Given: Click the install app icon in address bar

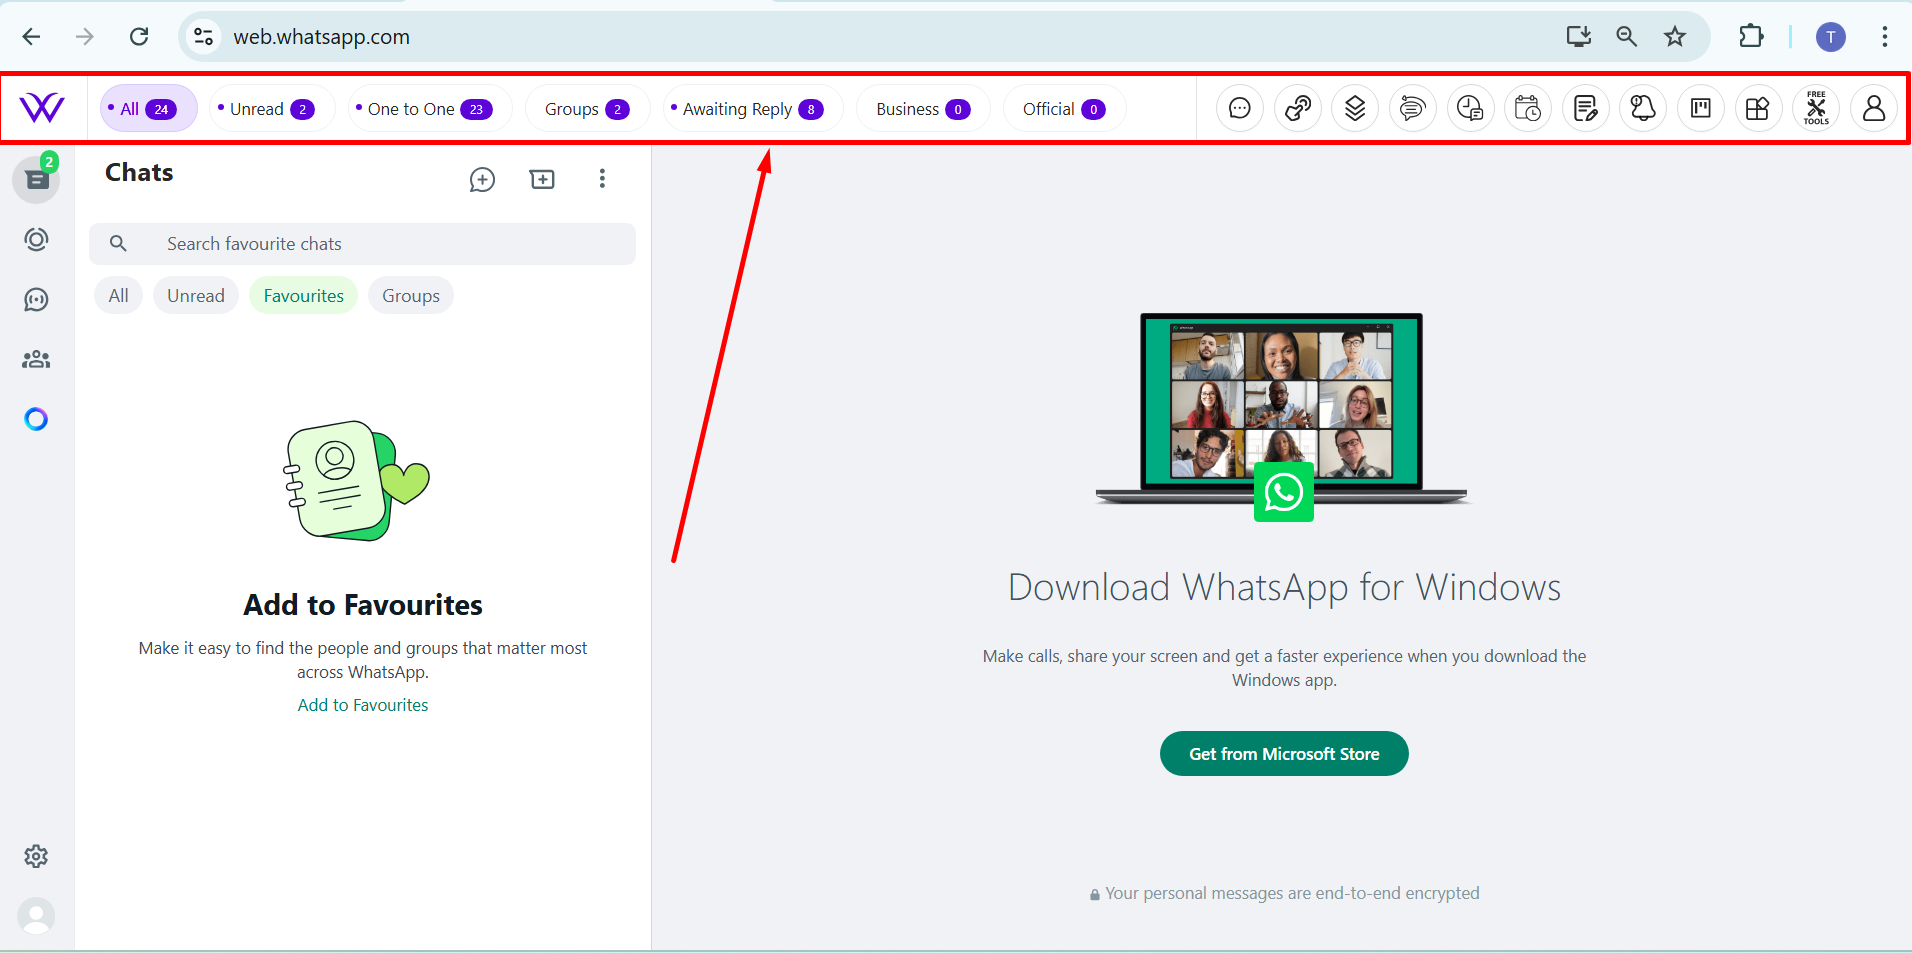Looking at the screenshot, I should click(x=1579, y=37).
